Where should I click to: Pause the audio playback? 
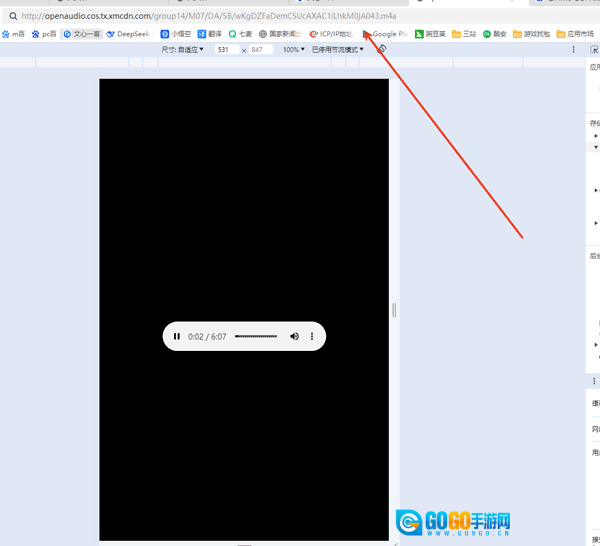177,336
